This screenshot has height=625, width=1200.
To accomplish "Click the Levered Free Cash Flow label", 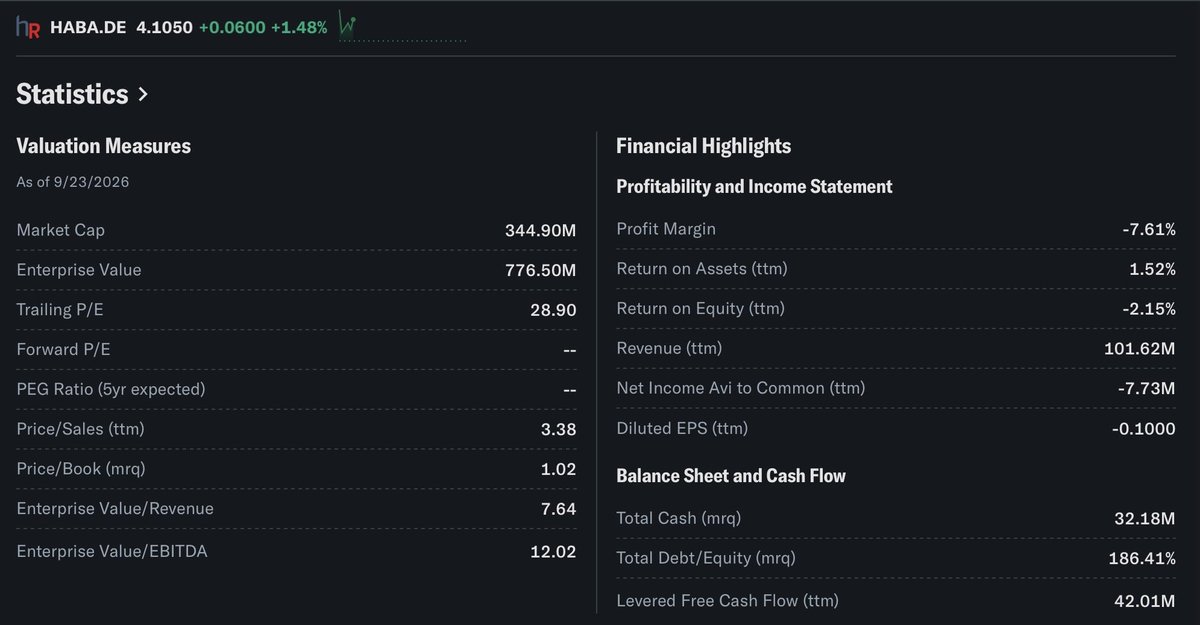I will click(727, 601).
